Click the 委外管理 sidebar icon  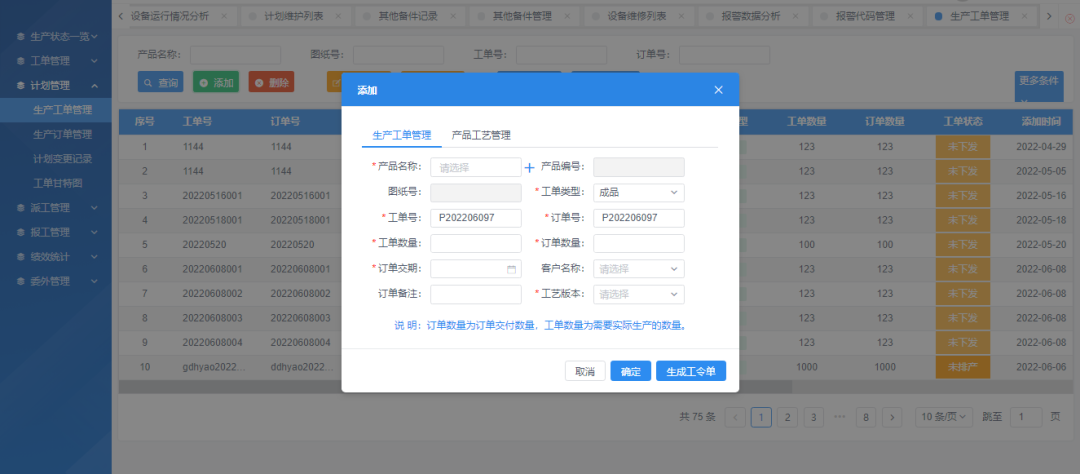(21, 281)
